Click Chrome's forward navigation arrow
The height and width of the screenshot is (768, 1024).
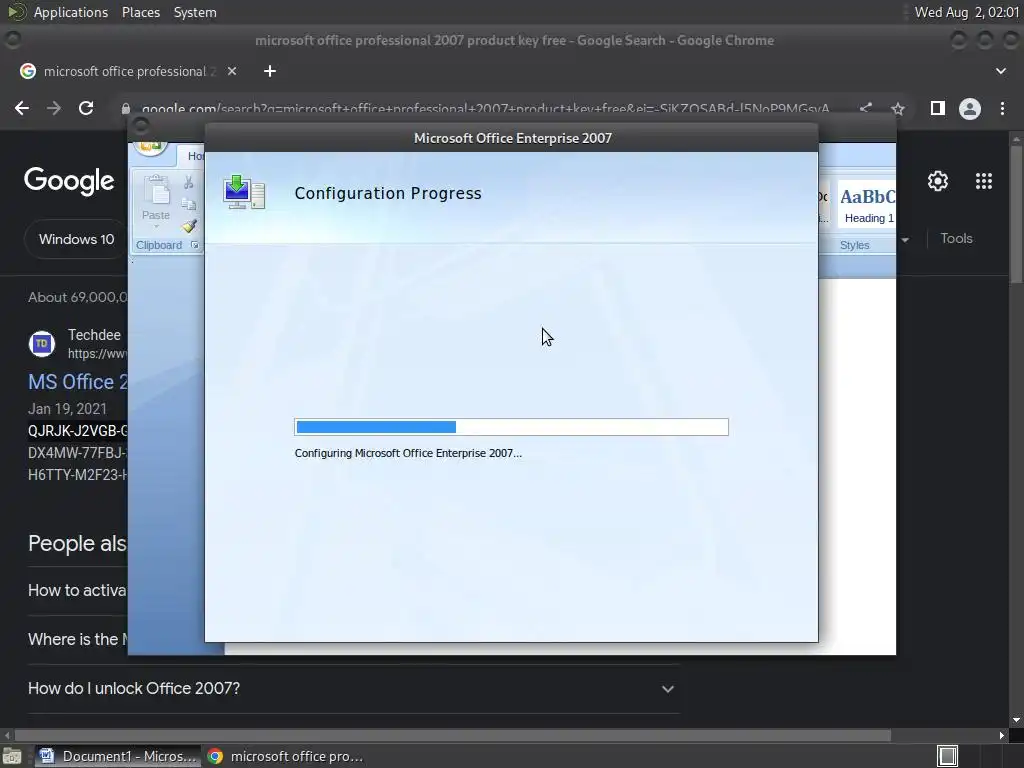tap(54, 108)
